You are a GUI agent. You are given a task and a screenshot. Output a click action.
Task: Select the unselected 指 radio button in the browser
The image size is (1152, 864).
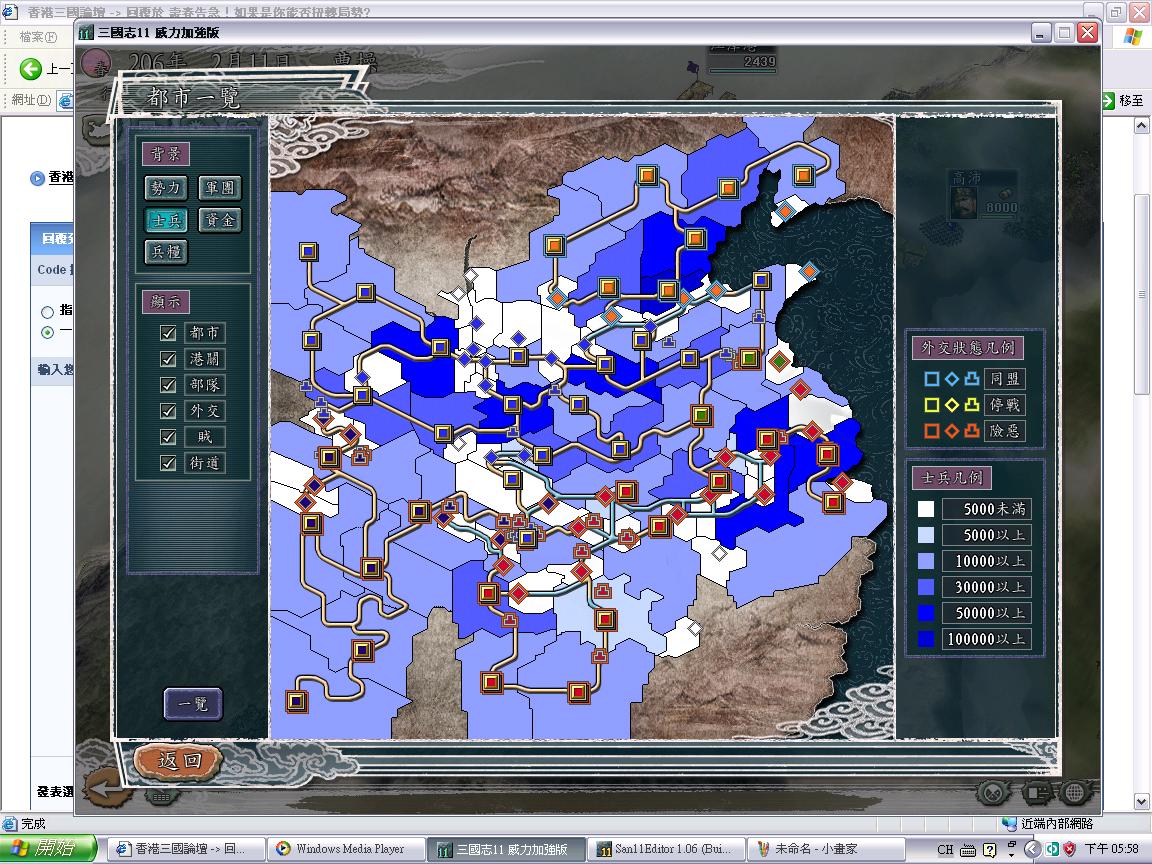tap(48, 312)
